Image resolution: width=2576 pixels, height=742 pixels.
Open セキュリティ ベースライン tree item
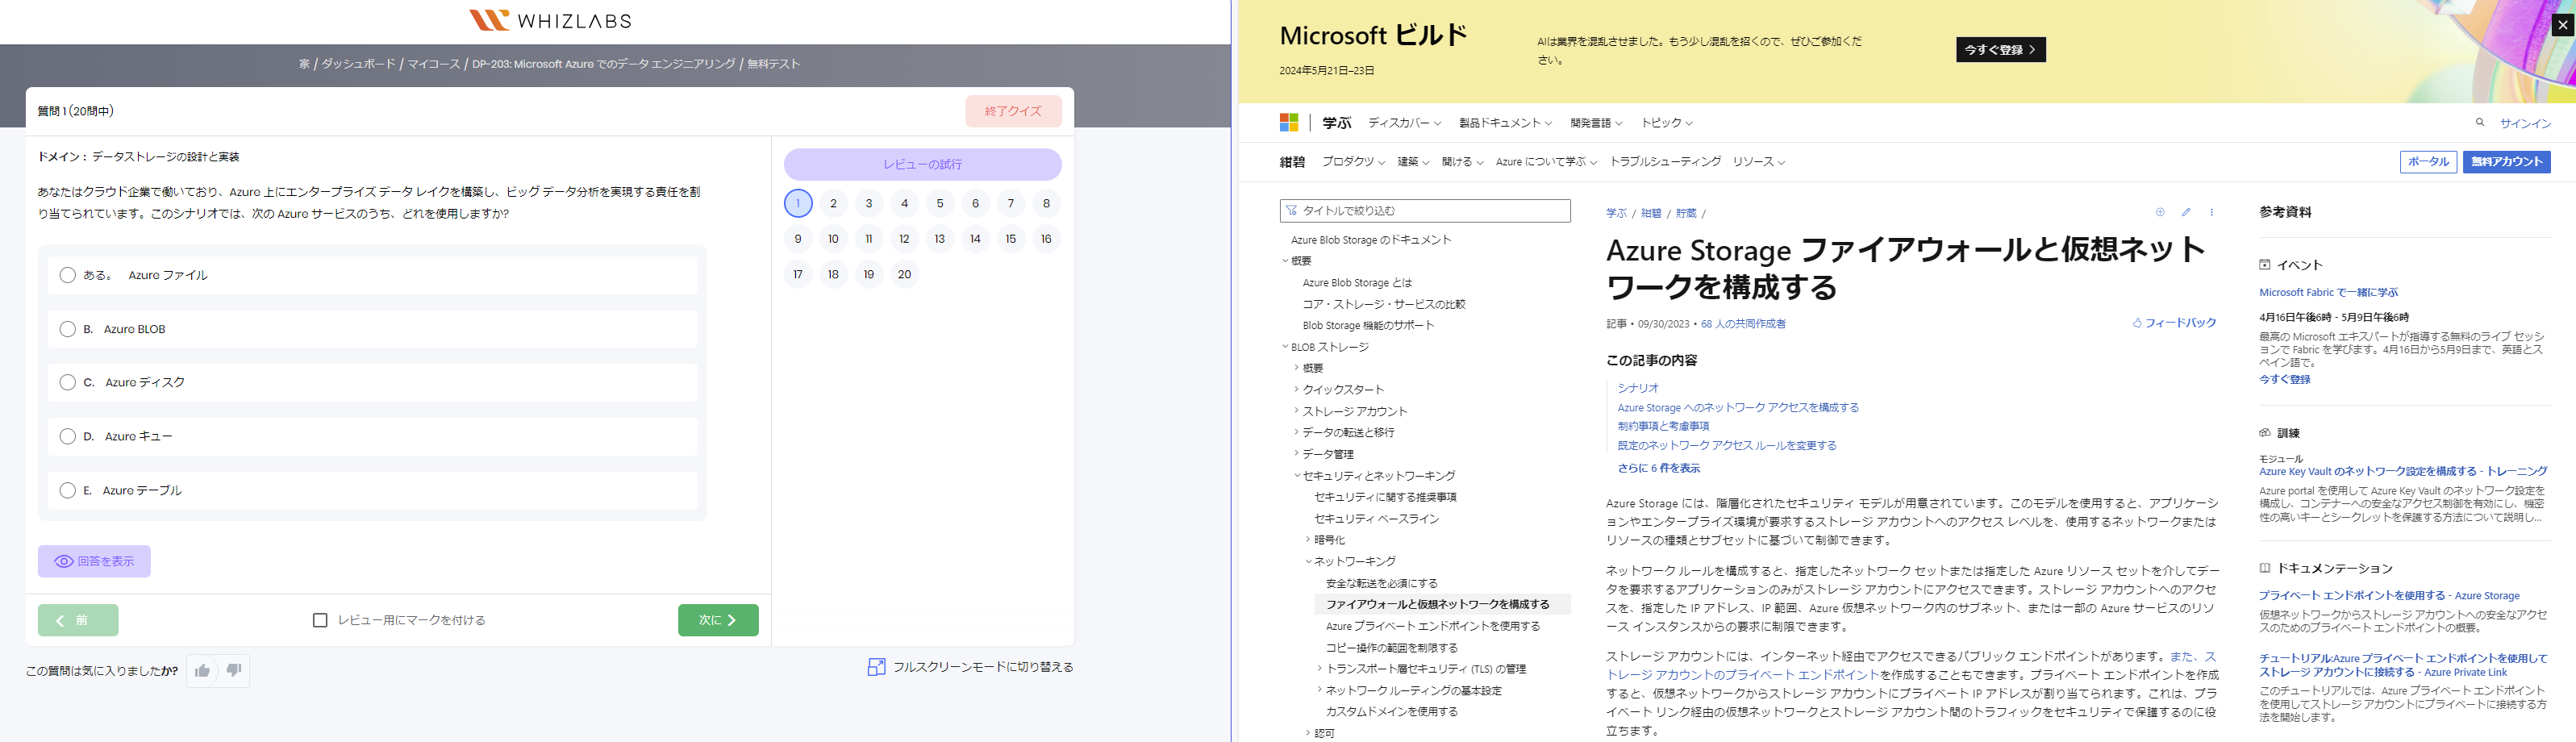coord(1376,519)
